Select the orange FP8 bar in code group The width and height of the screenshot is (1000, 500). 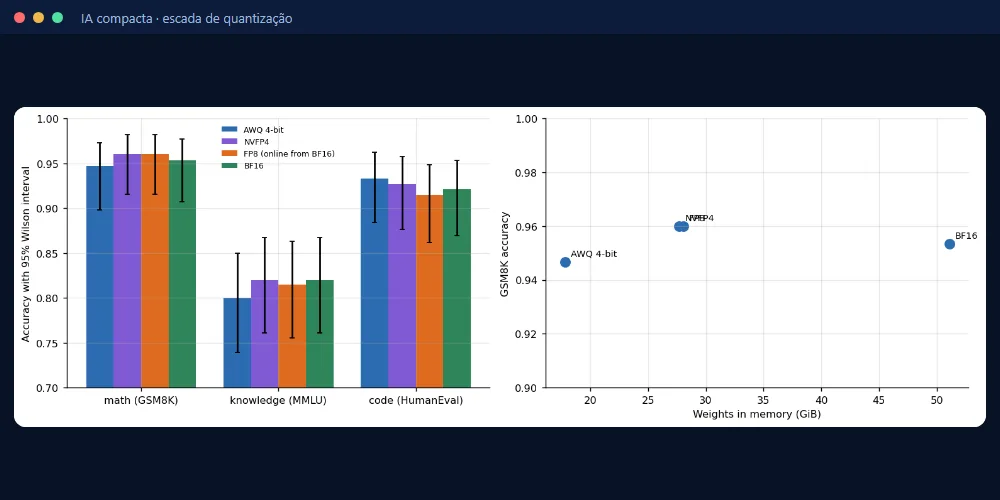[429, 291]
